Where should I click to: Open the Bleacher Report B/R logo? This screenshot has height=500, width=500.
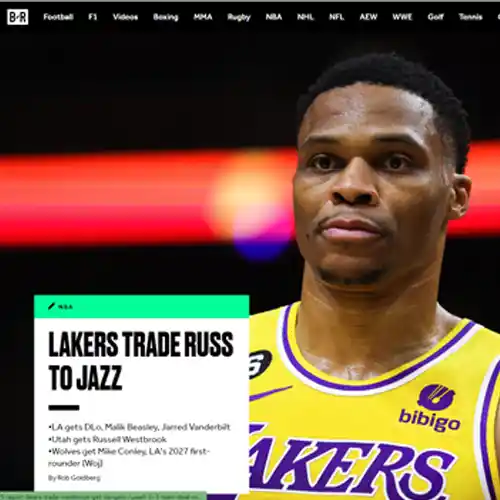(18, 17)
